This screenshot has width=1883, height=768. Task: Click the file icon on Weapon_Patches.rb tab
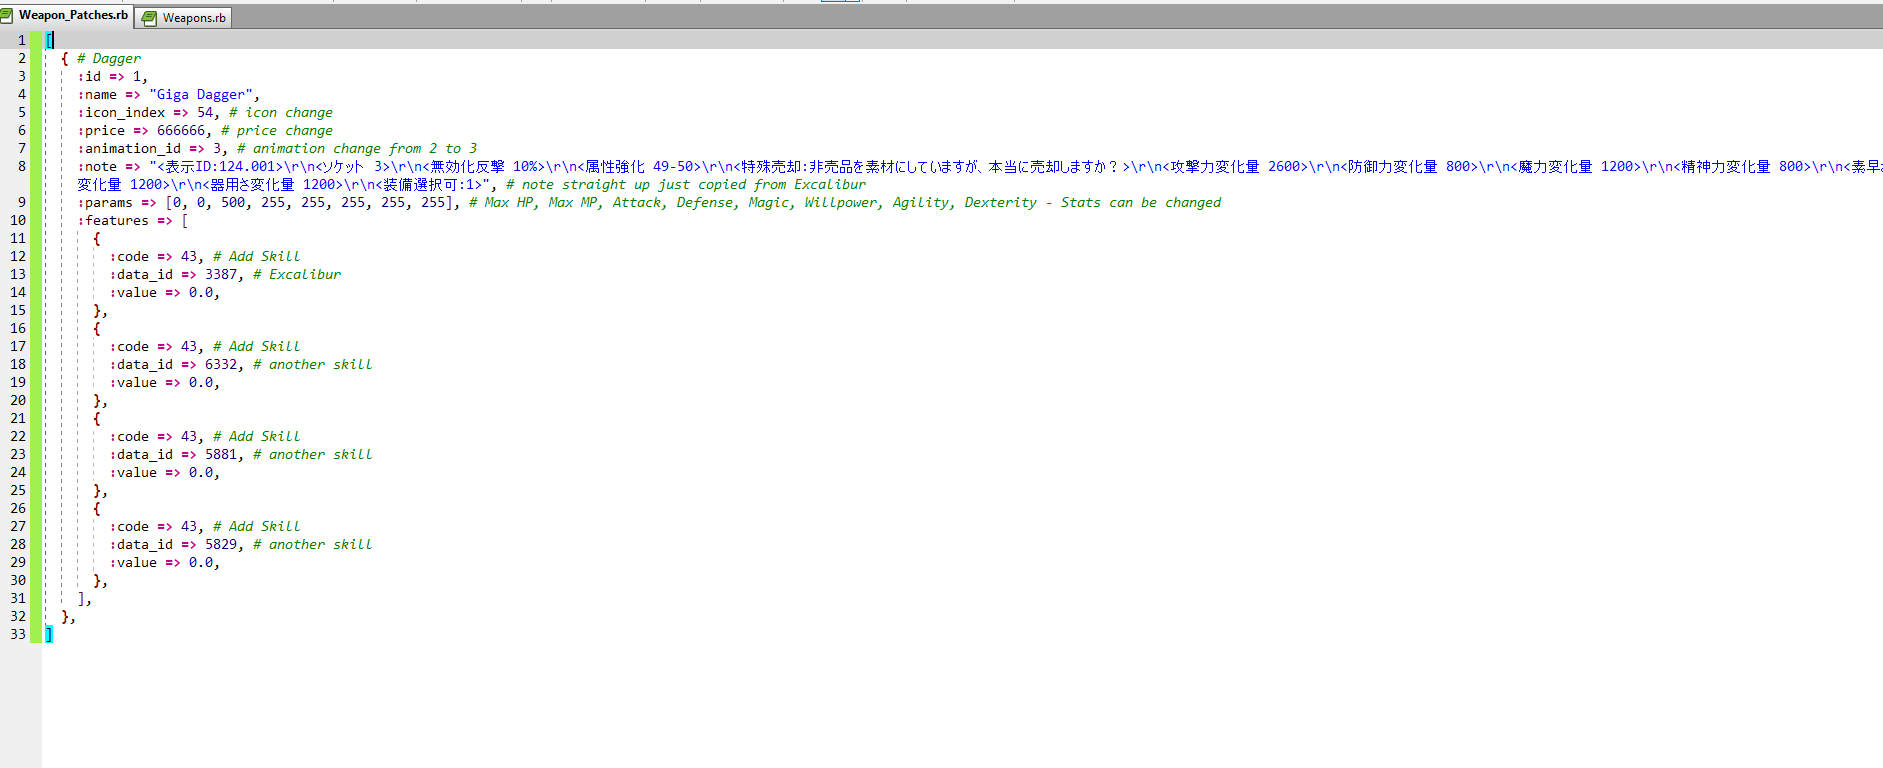click(7, 15)
